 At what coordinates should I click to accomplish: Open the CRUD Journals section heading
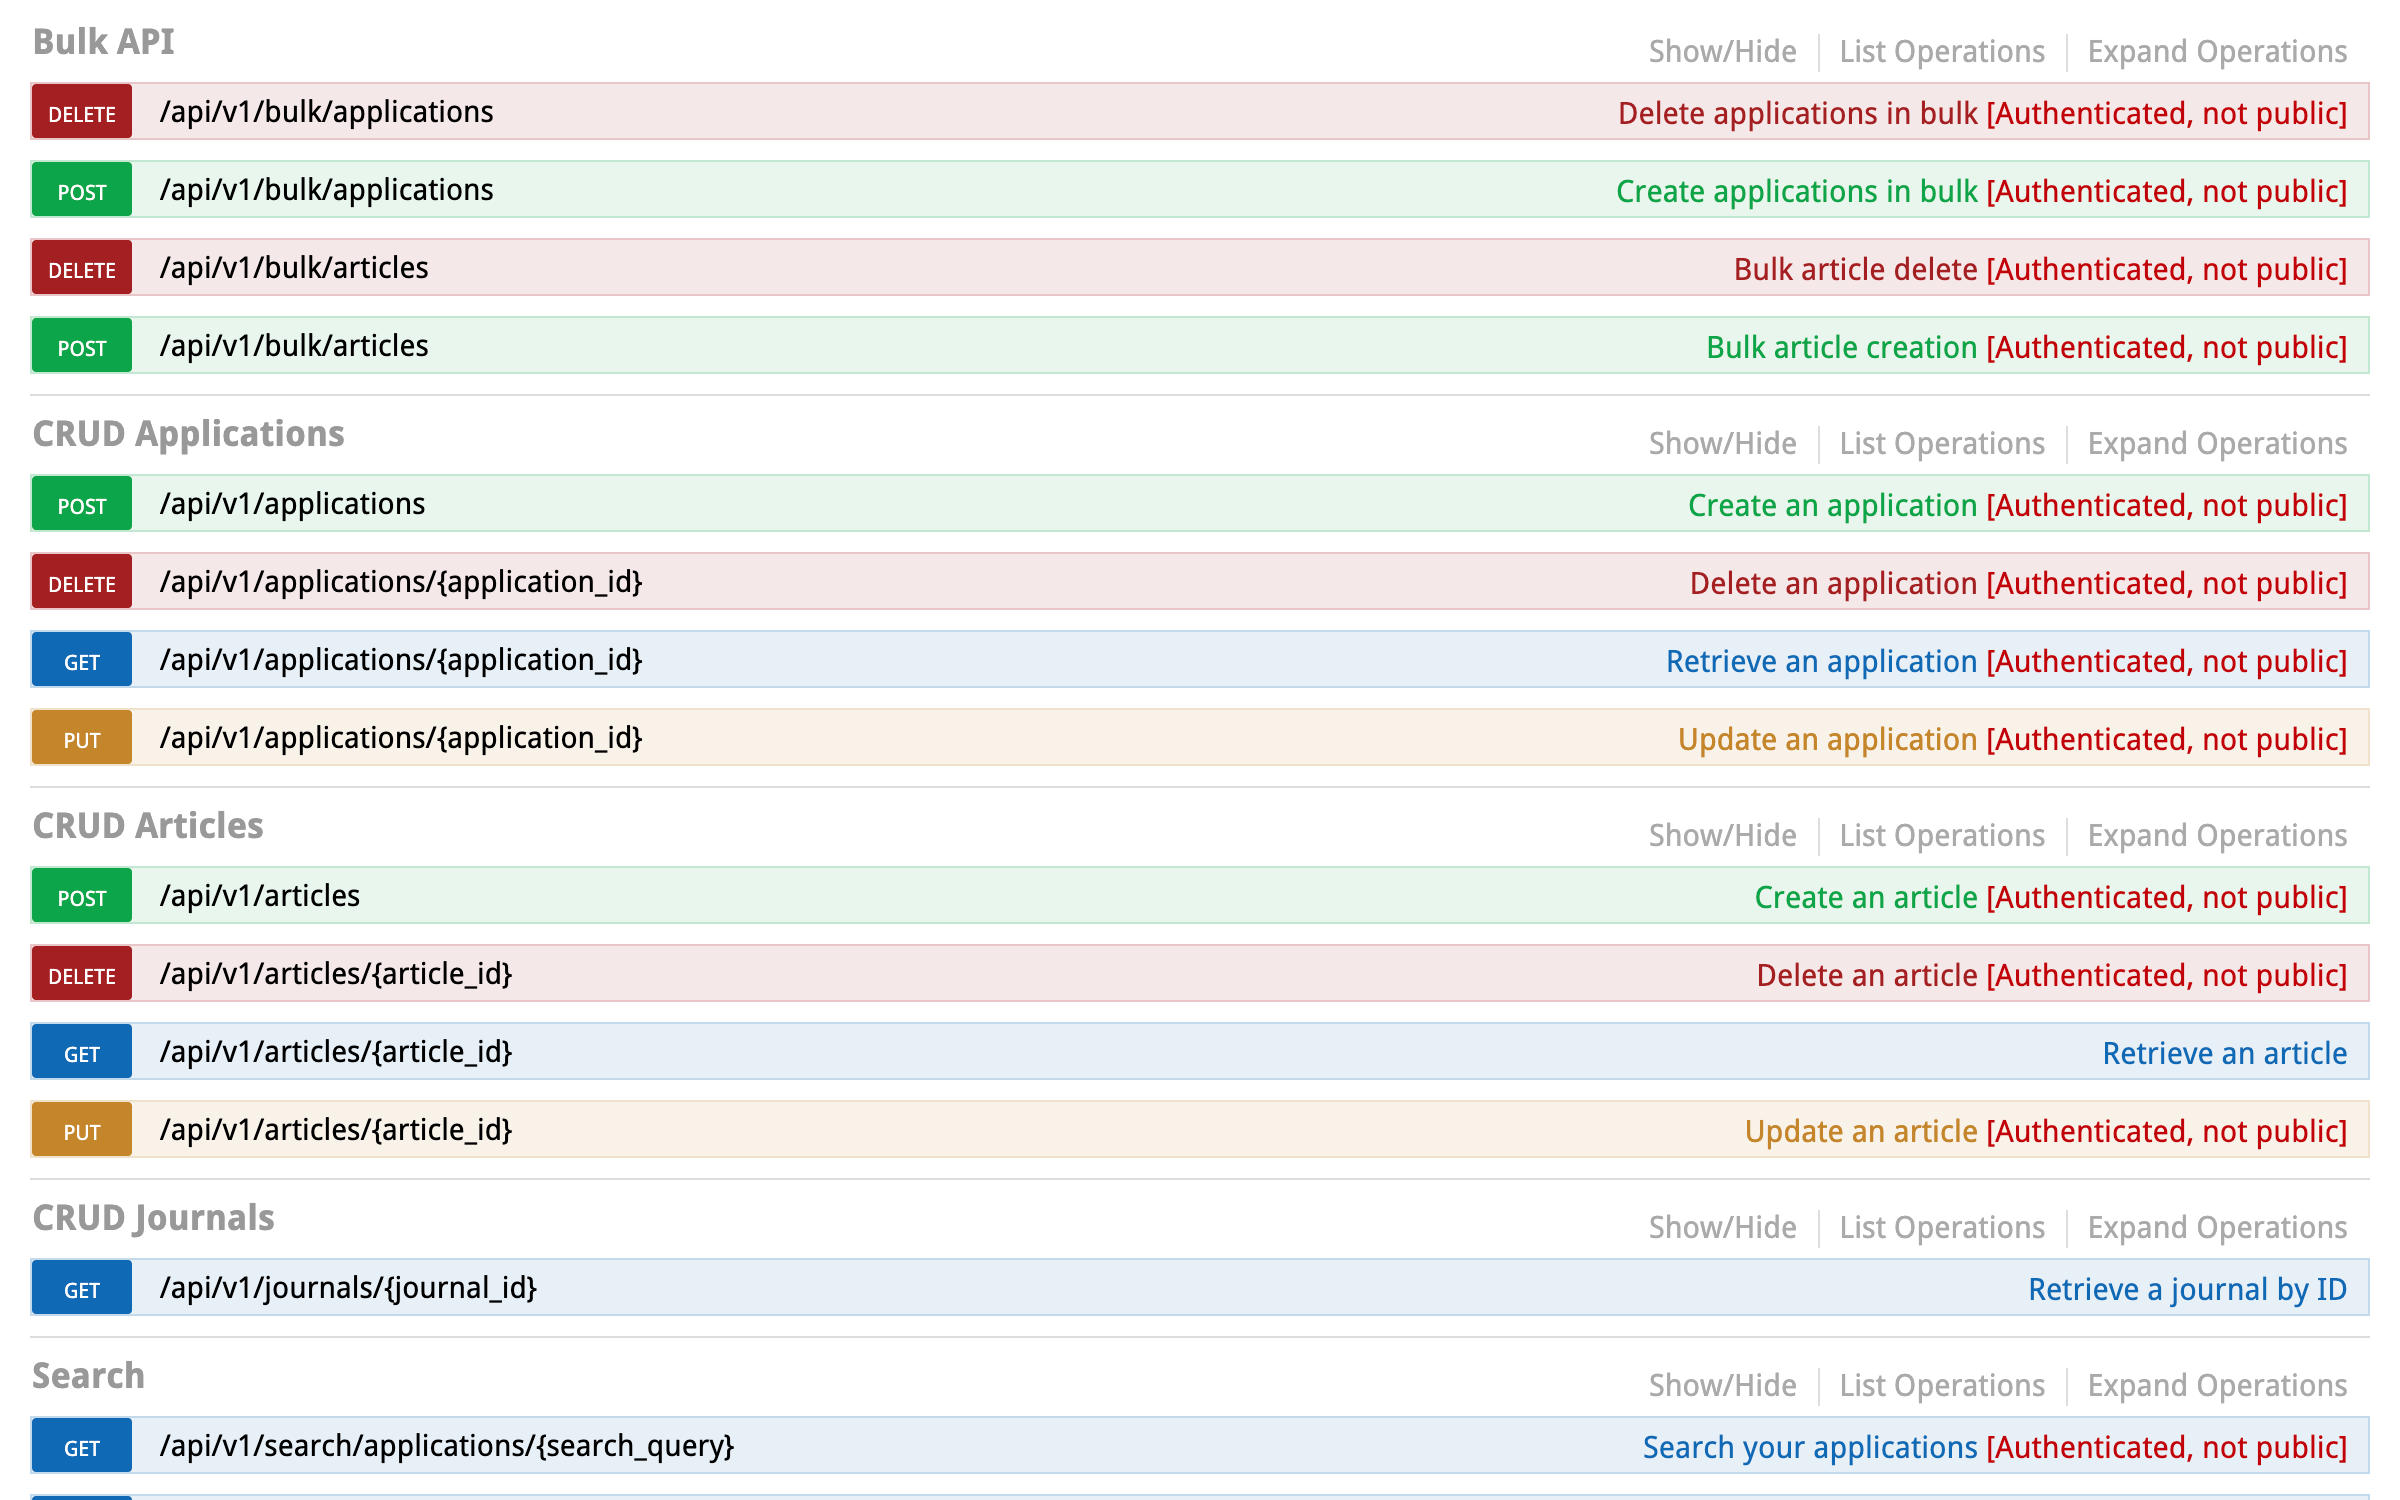[x=153, y=1218]
